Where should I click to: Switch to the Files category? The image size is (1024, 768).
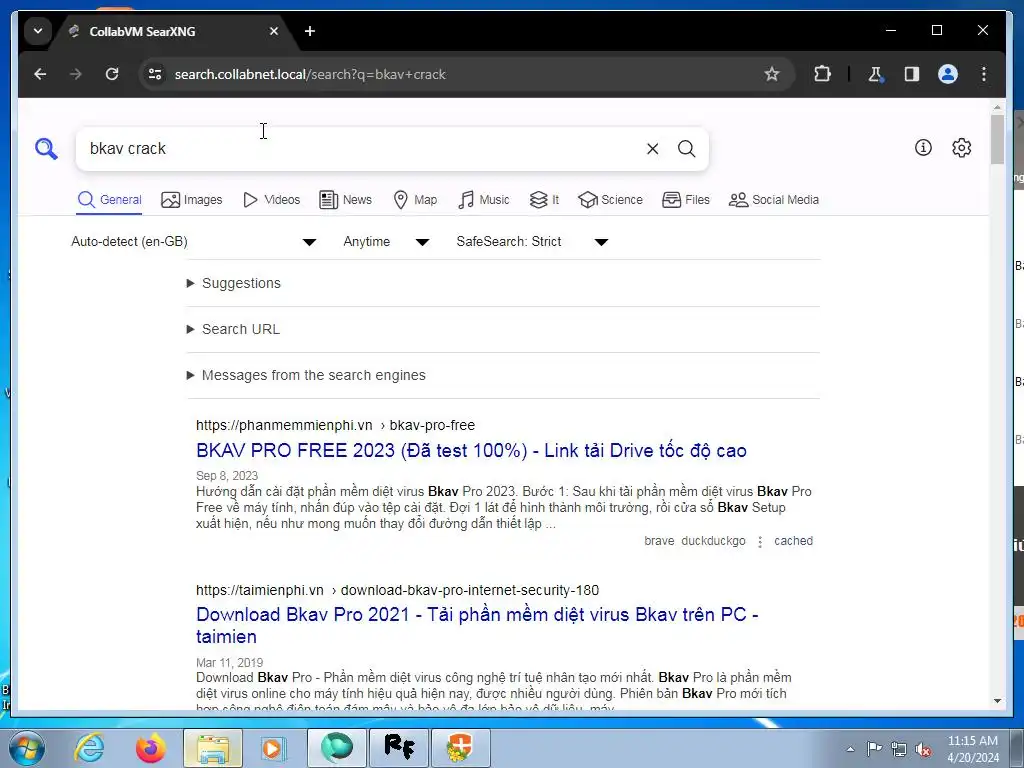tap(686, 200)
